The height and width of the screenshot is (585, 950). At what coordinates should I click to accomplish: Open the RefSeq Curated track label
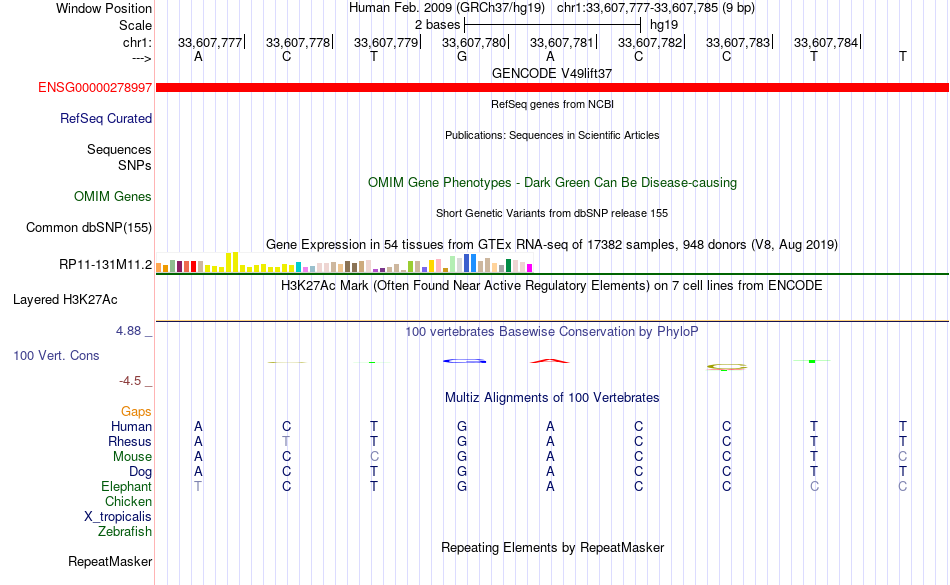pos(105,119)
